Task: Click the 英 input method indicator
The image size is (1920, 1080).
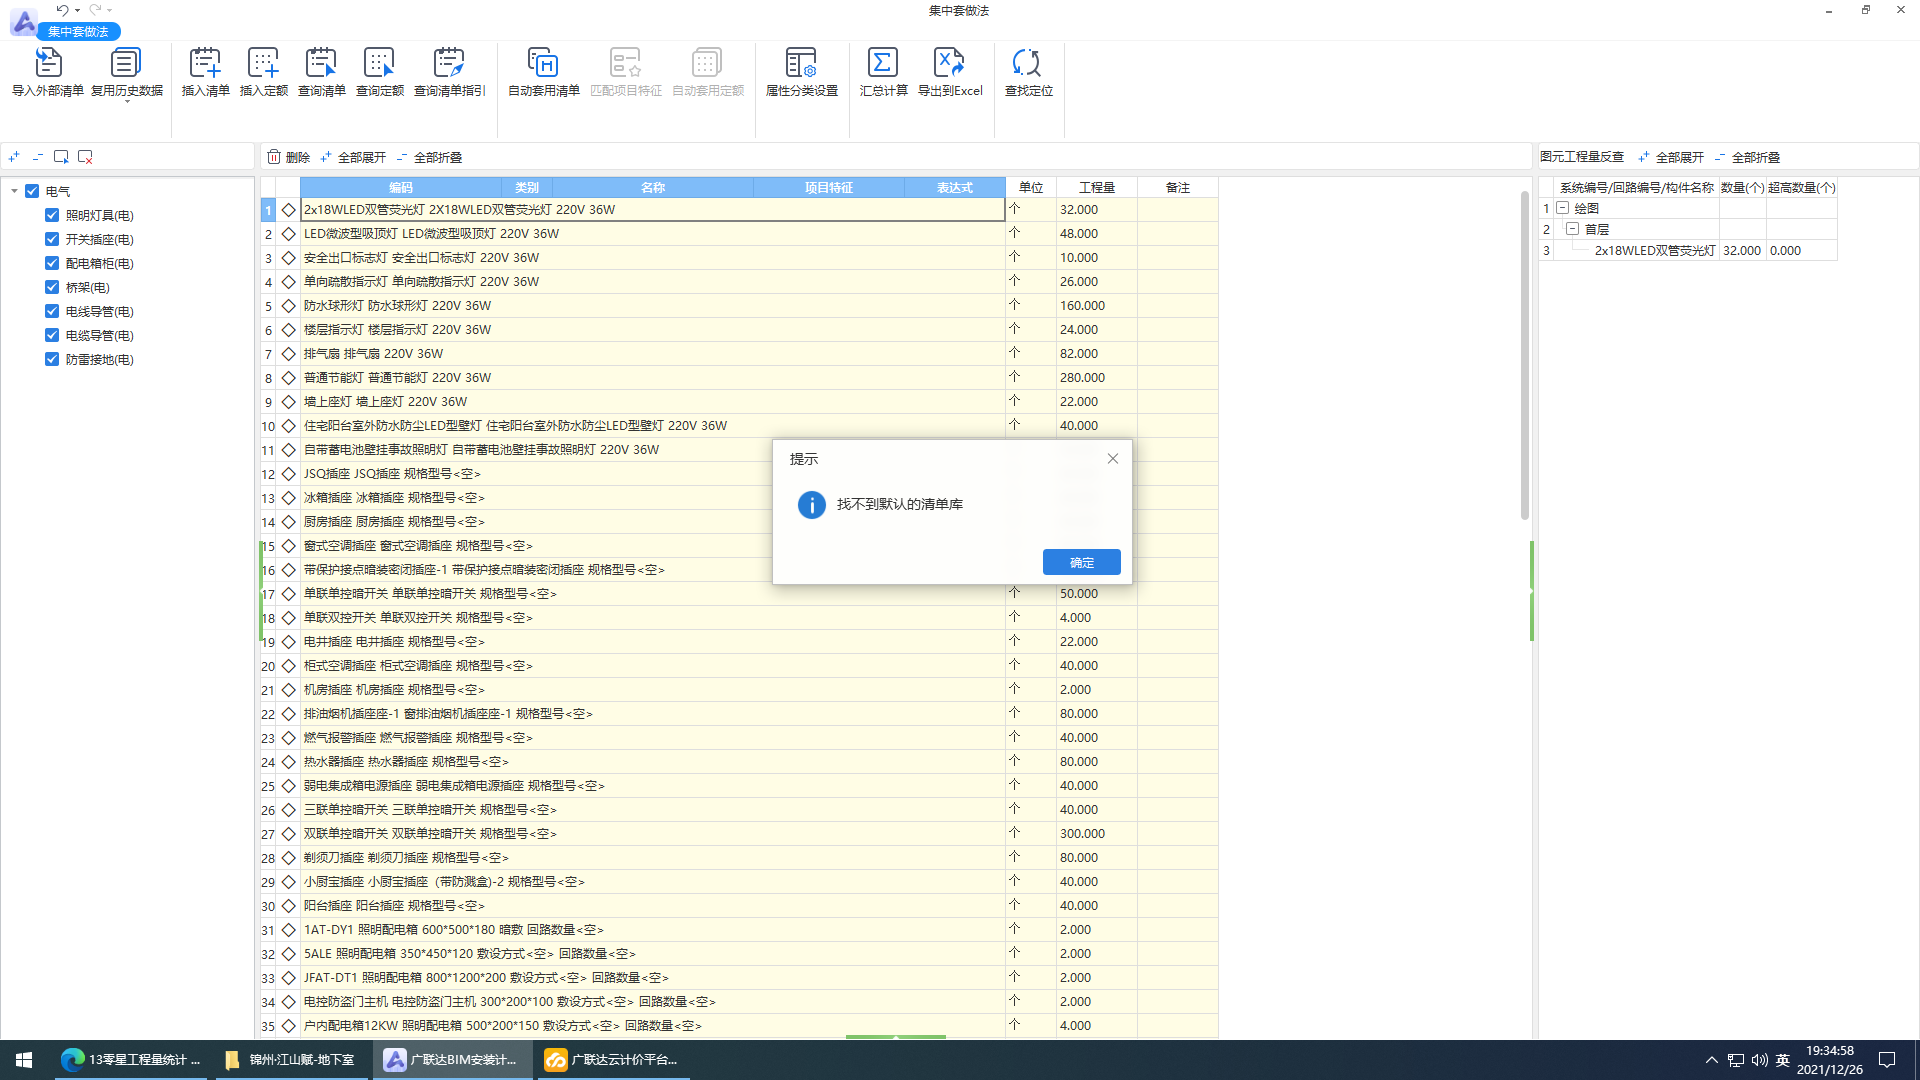Action: pos(1783,1060)
